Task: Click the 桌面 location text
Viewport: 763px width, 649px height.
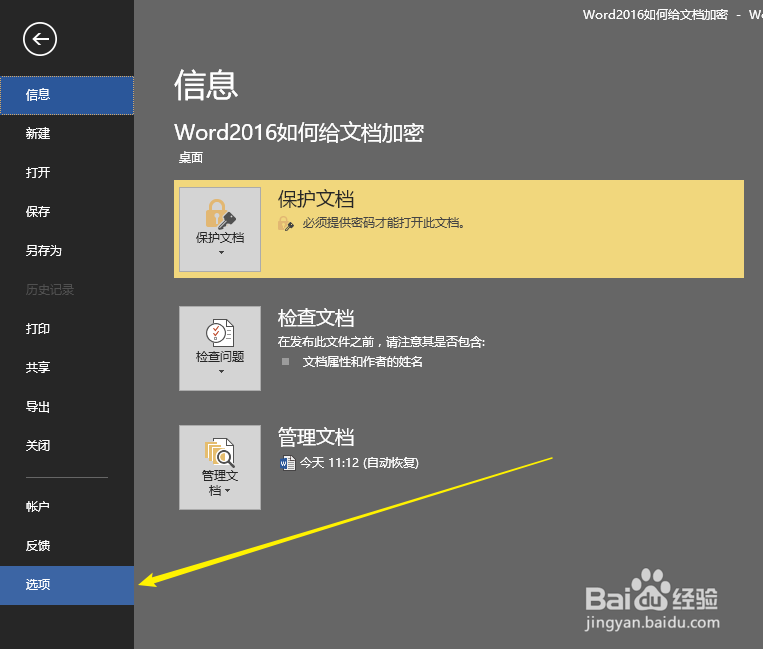Action: point(191,158)
